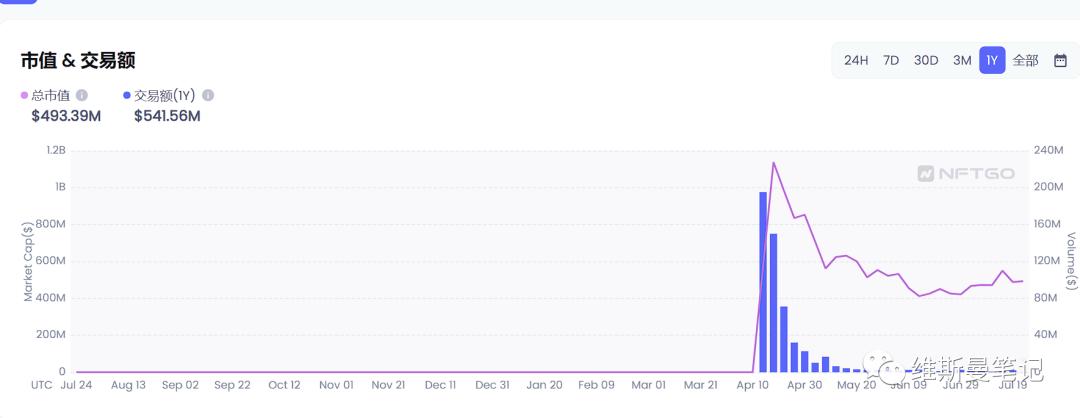Click the NFTGO watermark logo
Screen dimensions: 1080x418
click(966, 174)
